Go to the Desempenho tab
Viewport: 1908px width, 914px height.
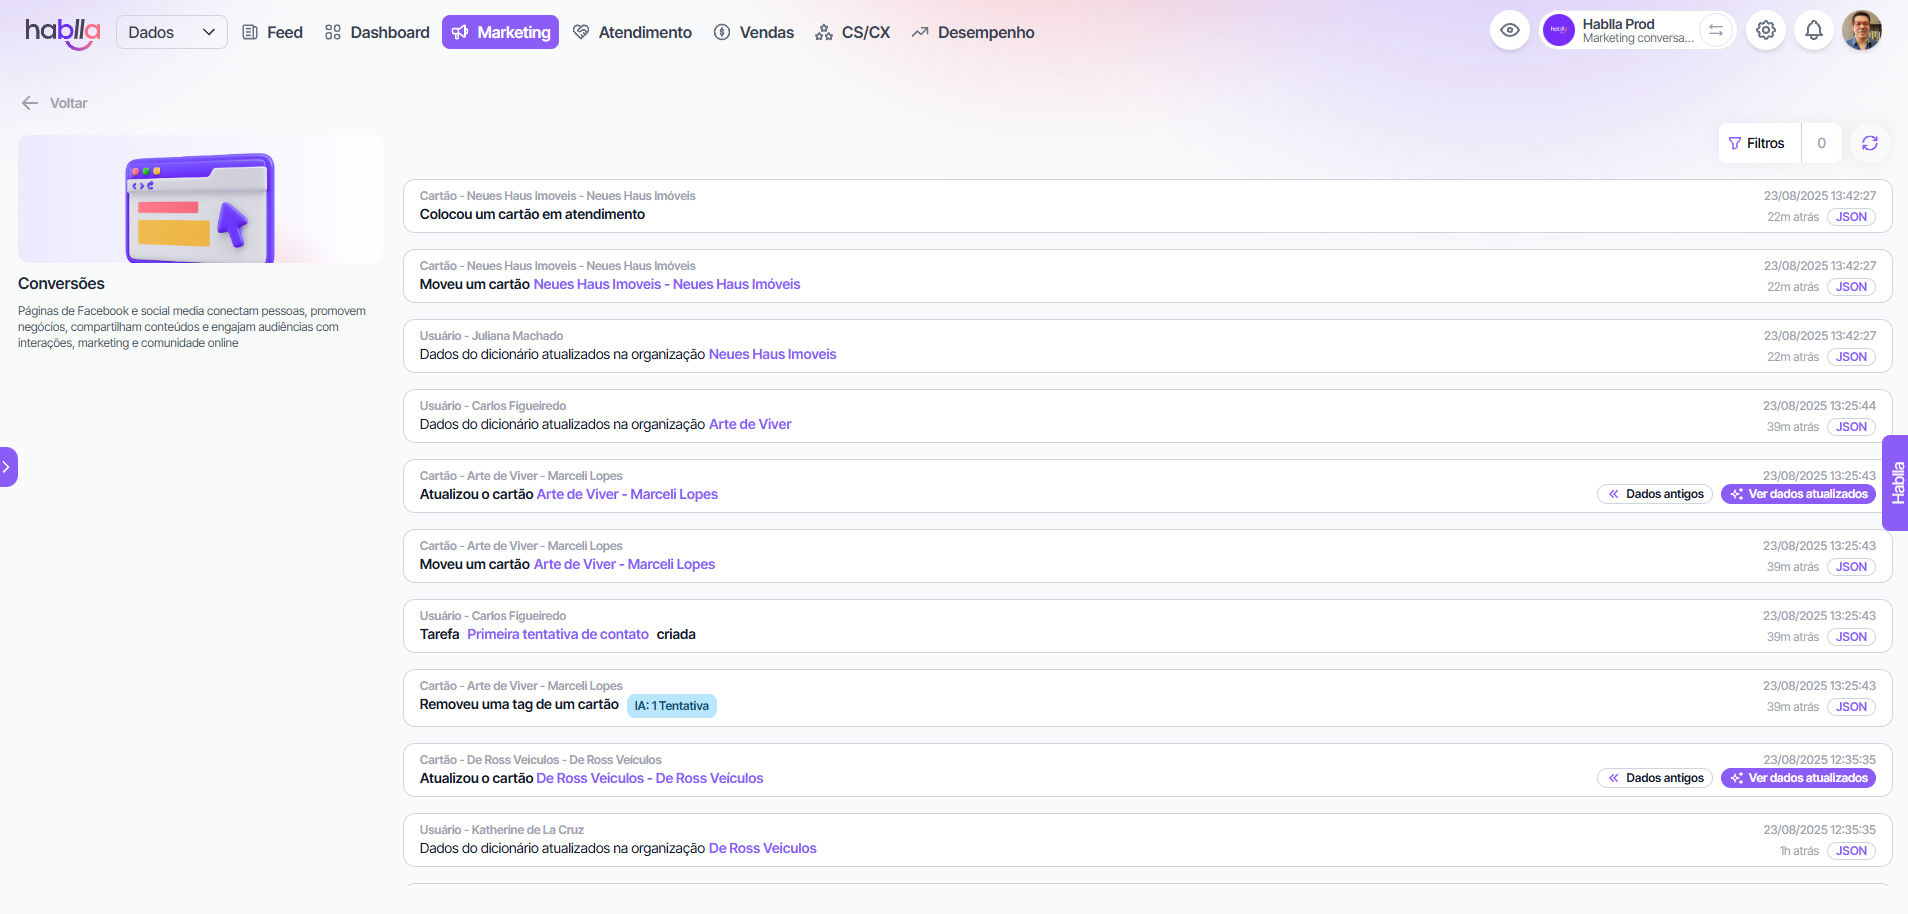972,32
